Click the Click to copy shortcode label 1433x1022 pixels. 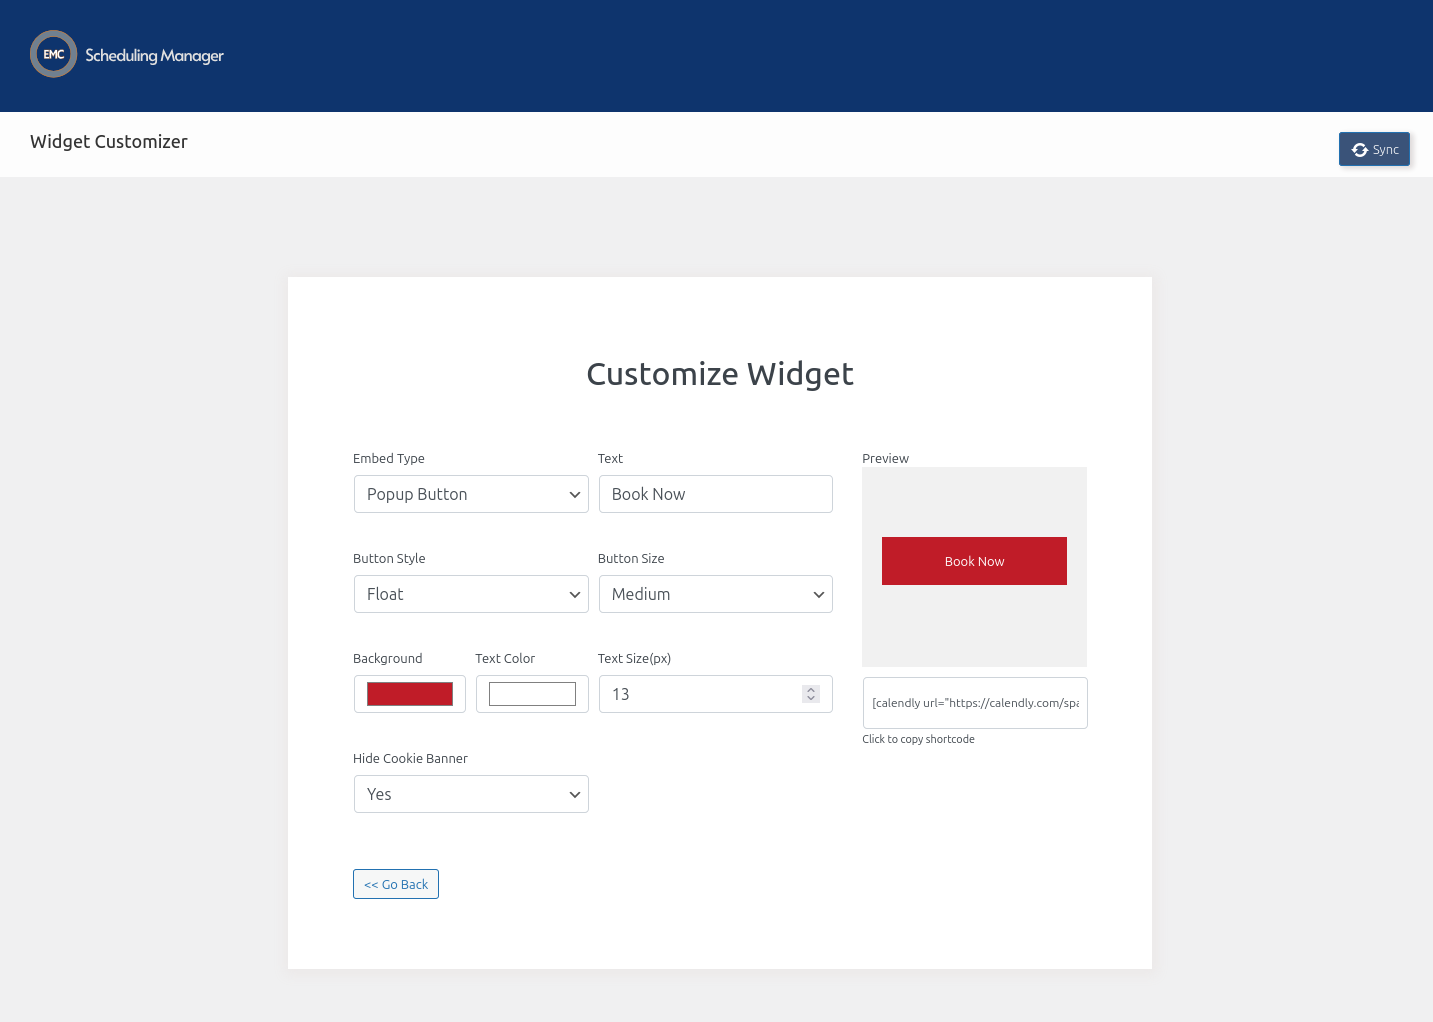918,739
